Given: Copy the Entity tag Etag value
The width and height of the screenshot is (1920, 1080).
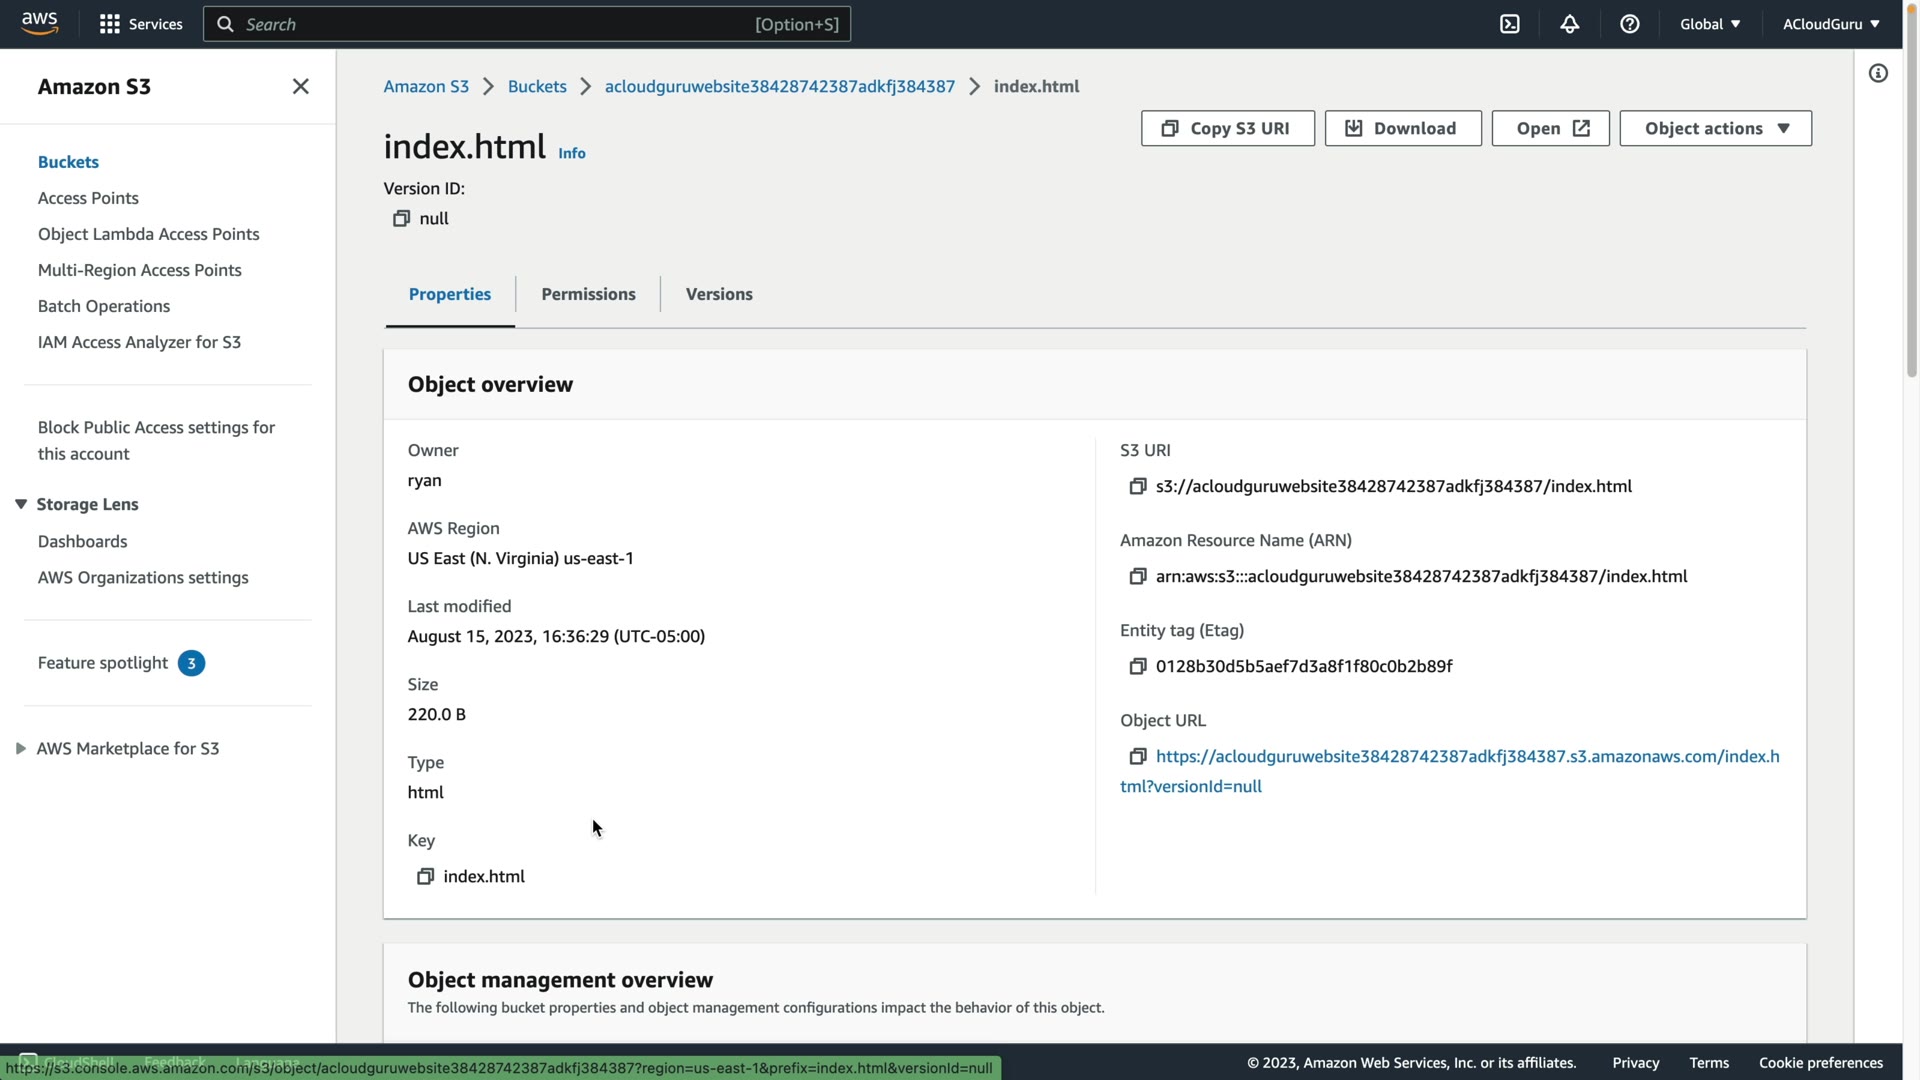Looking at the screenshot, I should [1137, 666].
